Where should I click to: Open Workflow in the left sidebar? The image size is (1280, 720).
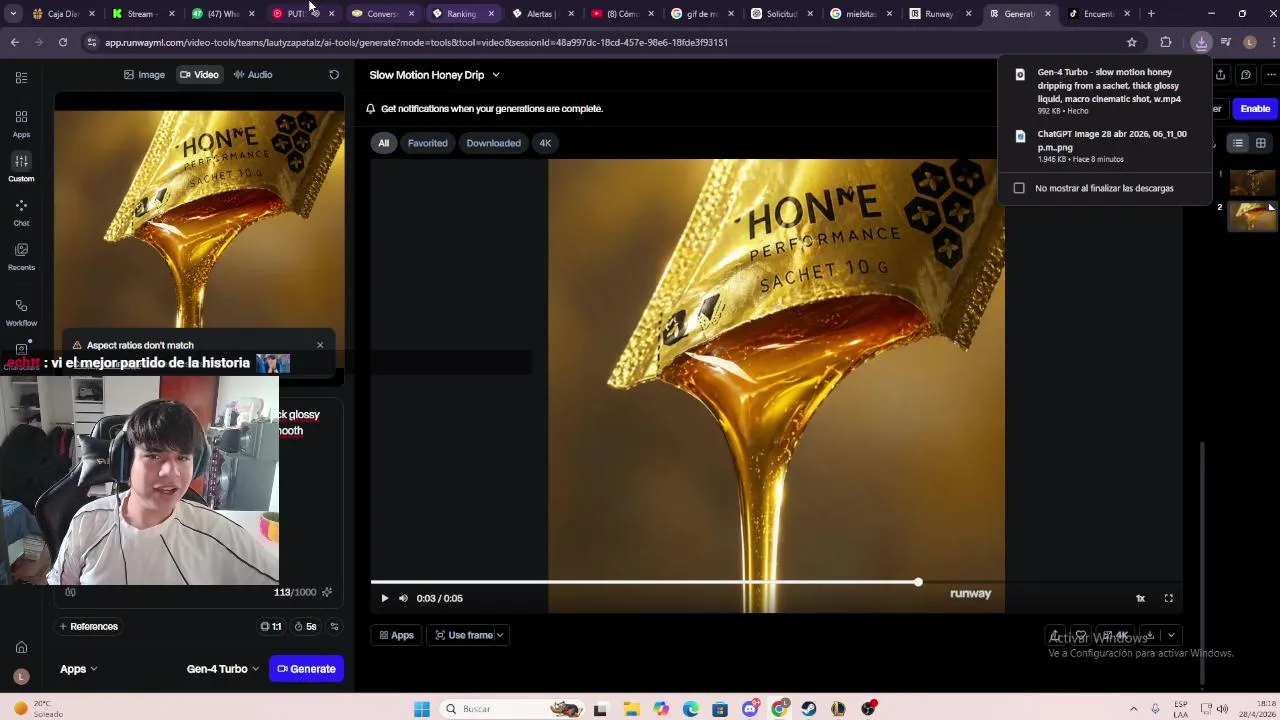coord(21,311)
